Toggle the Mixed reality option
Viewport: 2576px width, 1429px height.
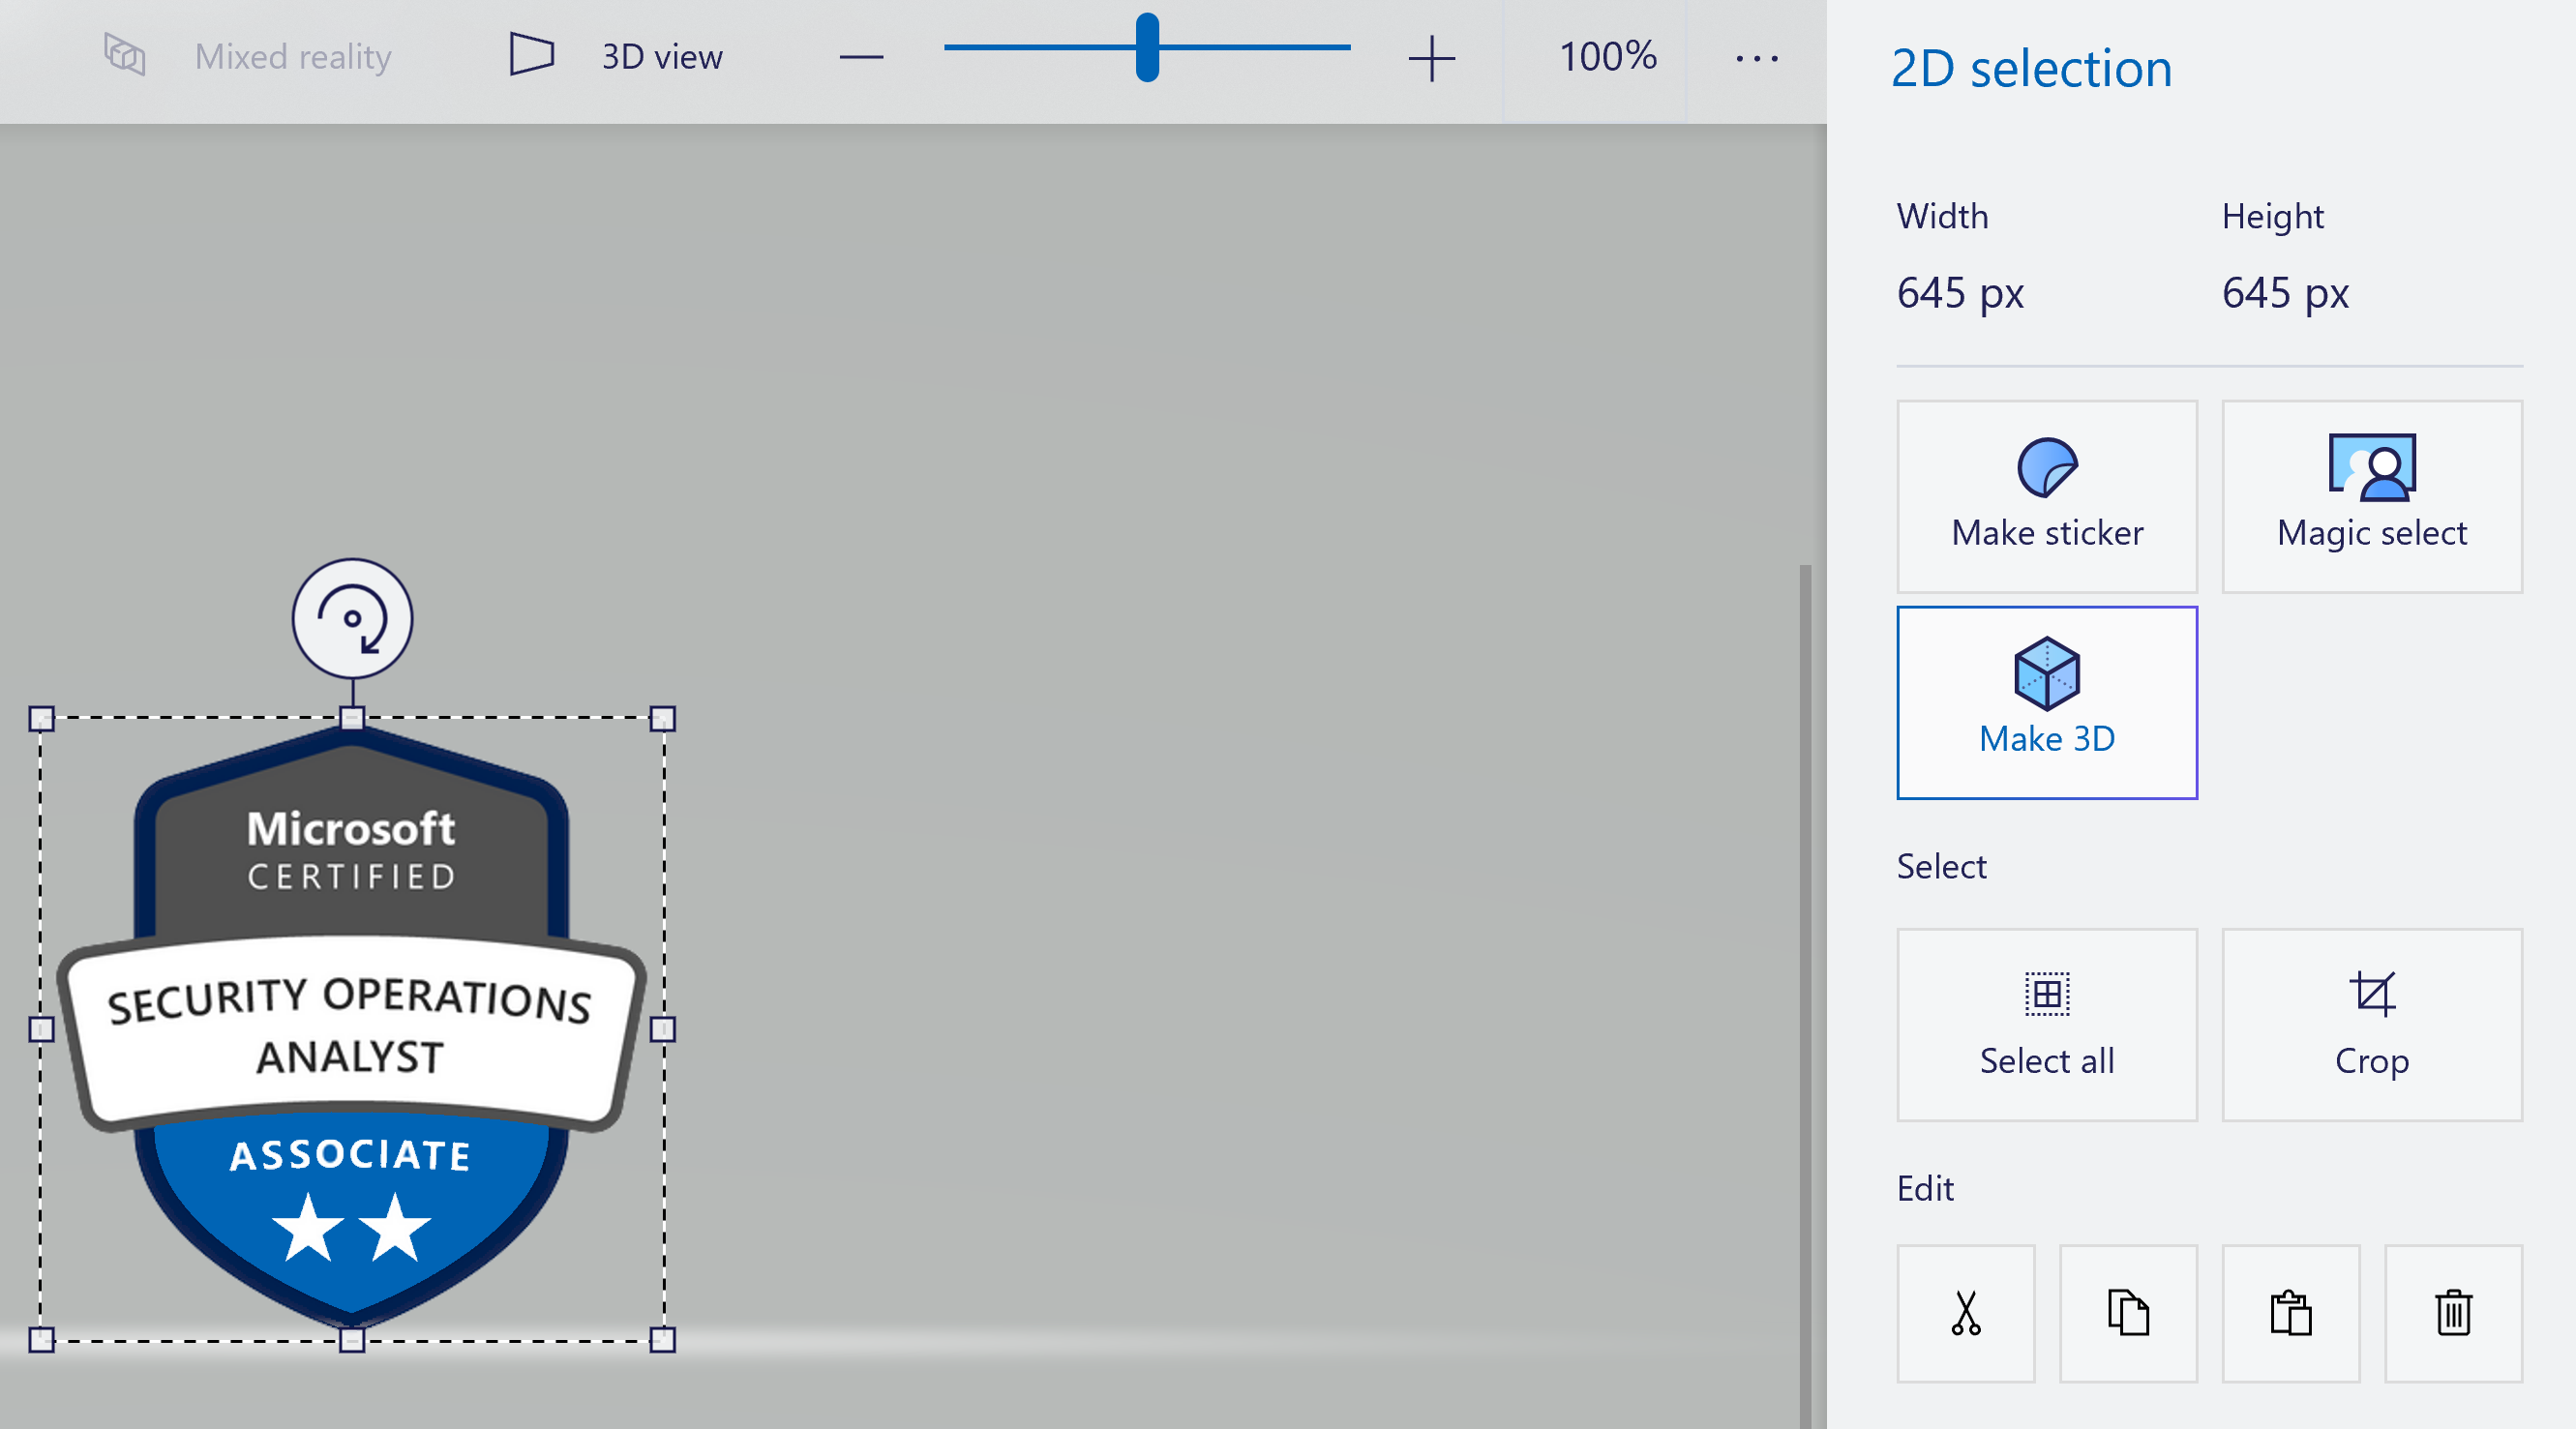pyautogui.click(x=248, y=56)
